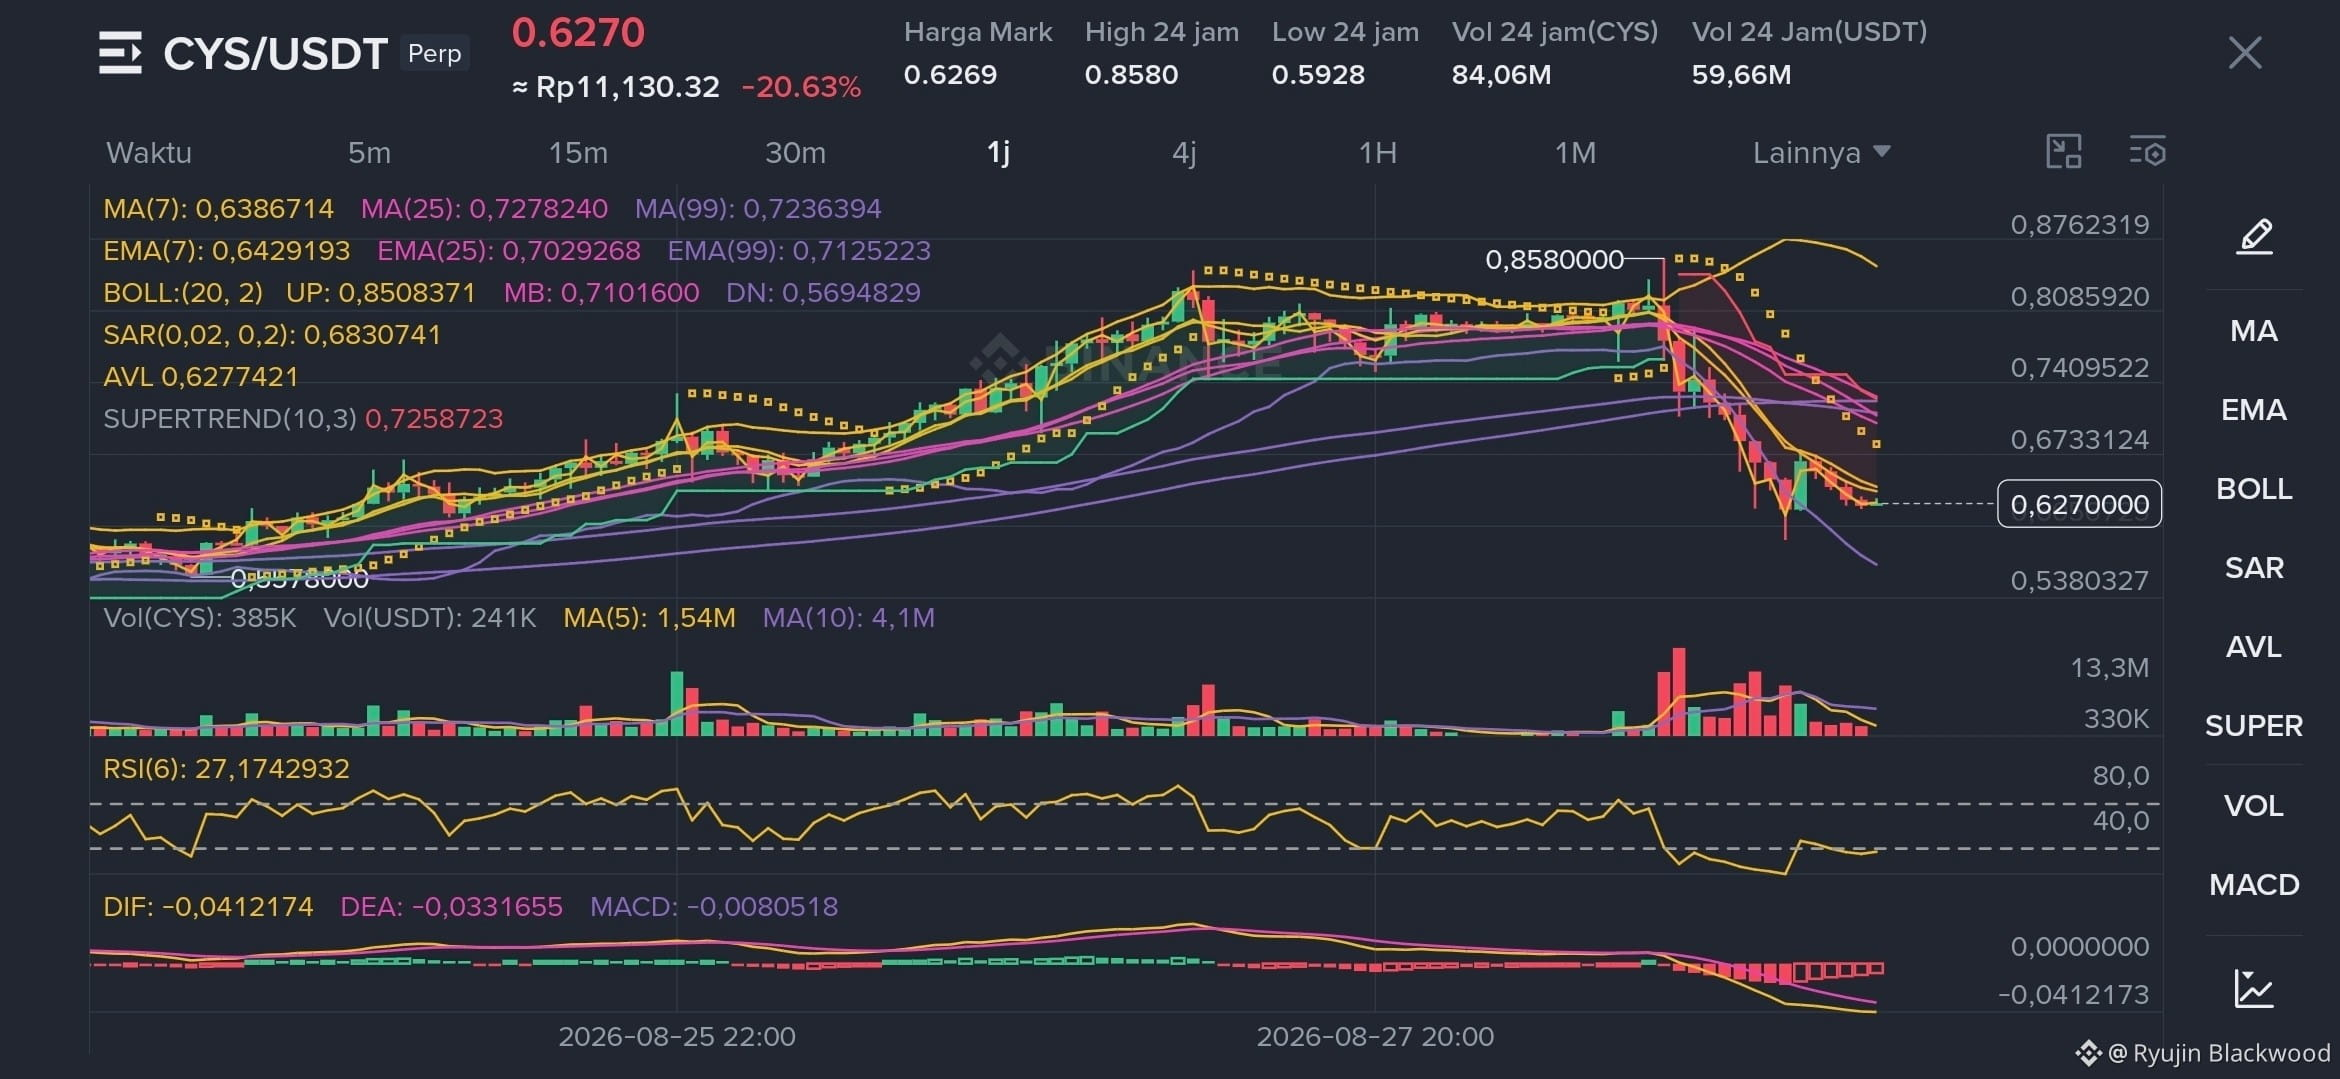Viewport: 2340px width, 1079px height.
Task: Open the market list menu icon
Action: pos(120,53)
